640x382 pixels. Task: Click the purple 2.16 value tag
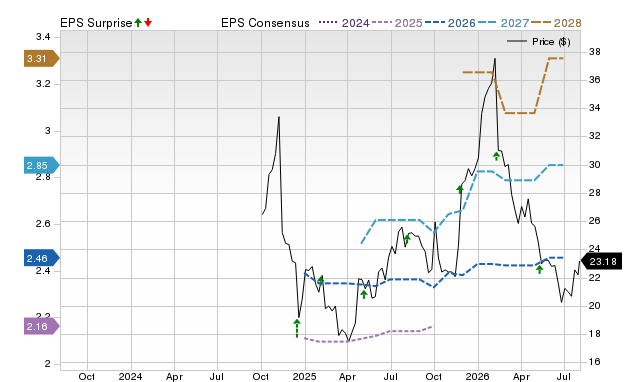click(42, 326)
